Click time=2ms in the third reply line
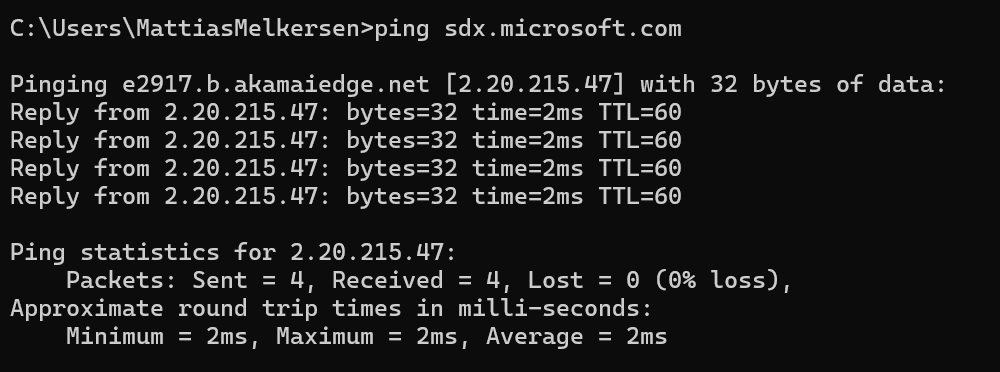The image size is (1000, 372). [528, 168]
